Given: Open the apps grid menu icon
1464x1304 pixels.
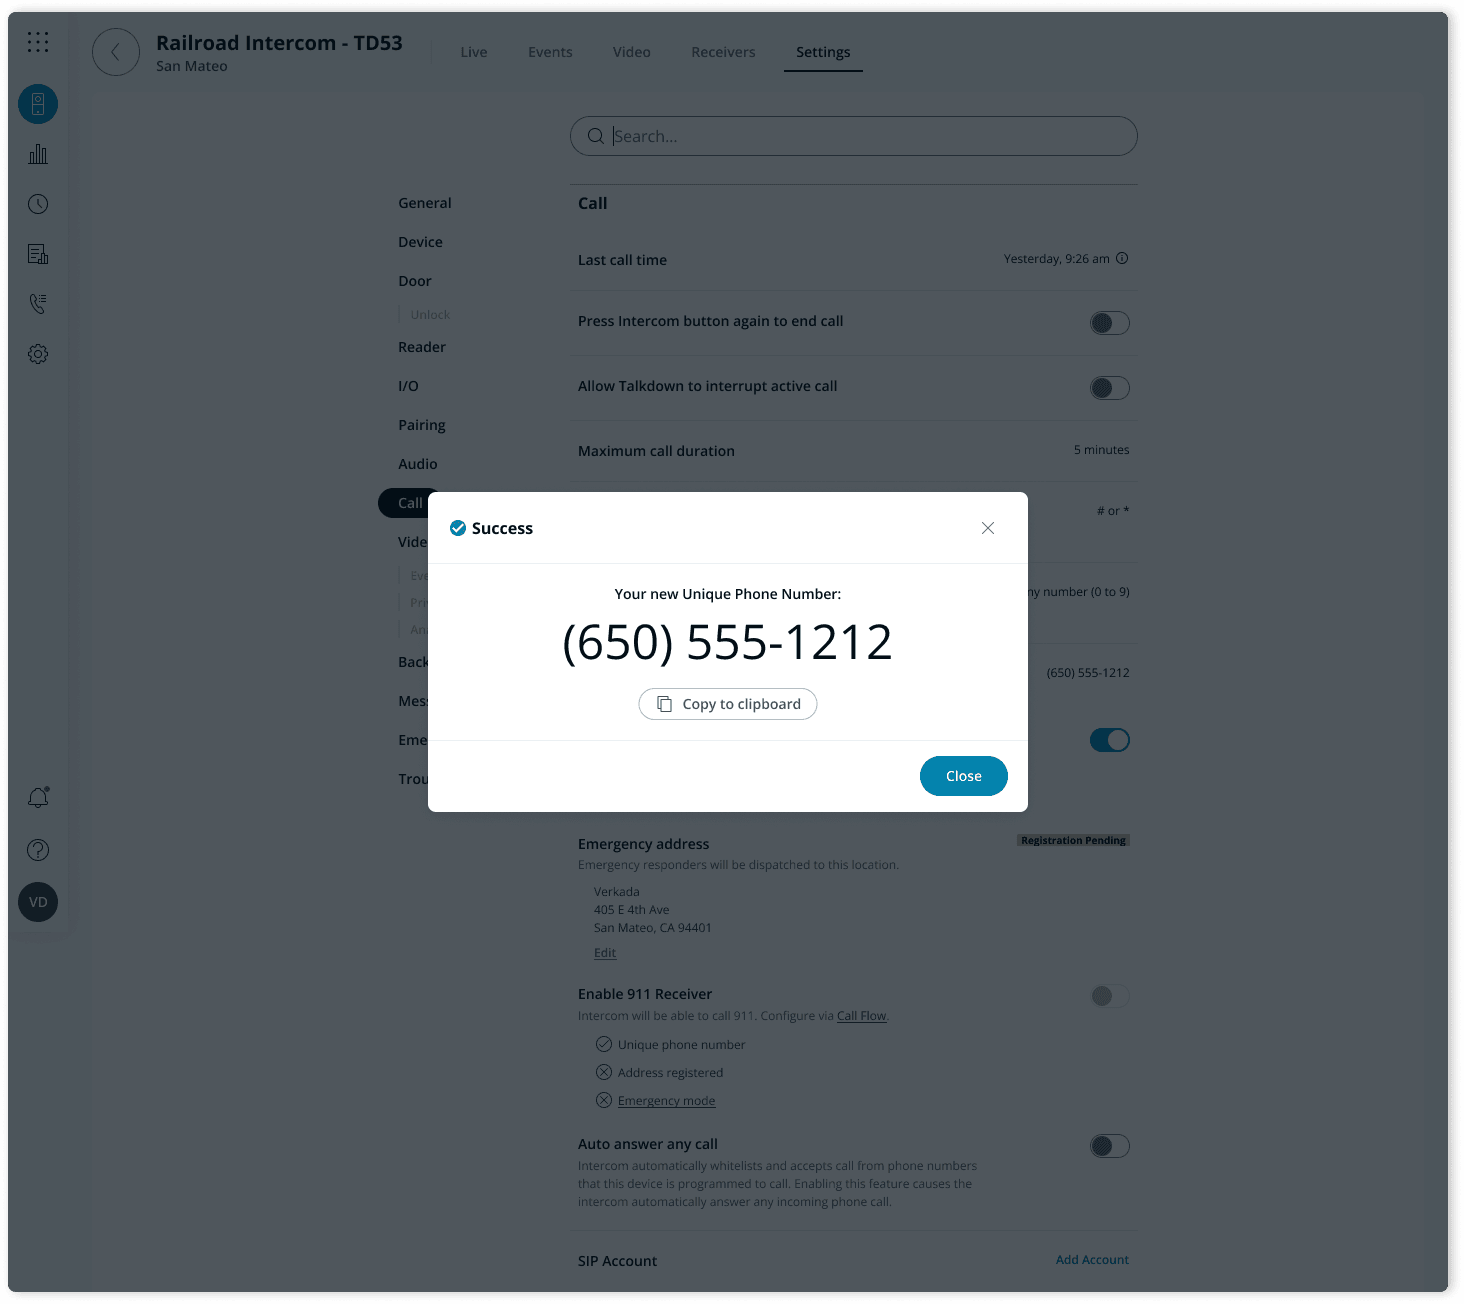Looking at the screenshot, I should pyautogui.click(x=38, y=42).
